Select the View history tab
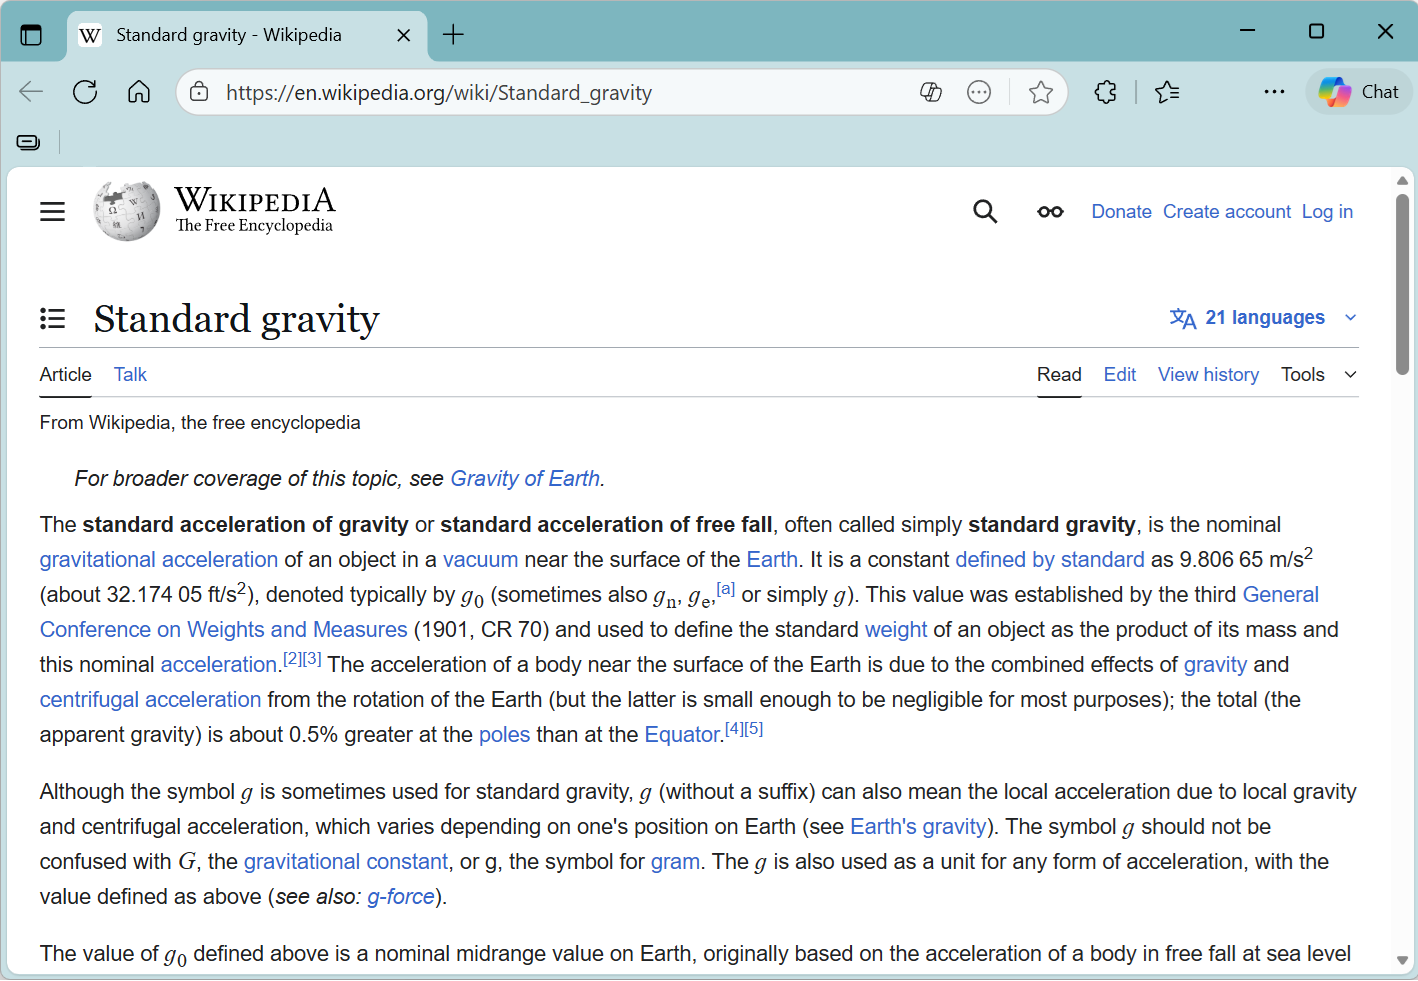 1208,375
